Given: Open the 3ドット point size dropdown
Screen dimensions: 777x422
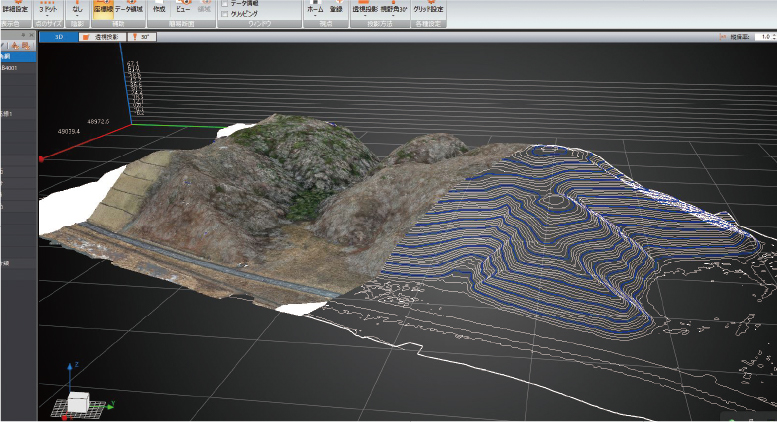Looking at the screenshot, I should [48, 9].
